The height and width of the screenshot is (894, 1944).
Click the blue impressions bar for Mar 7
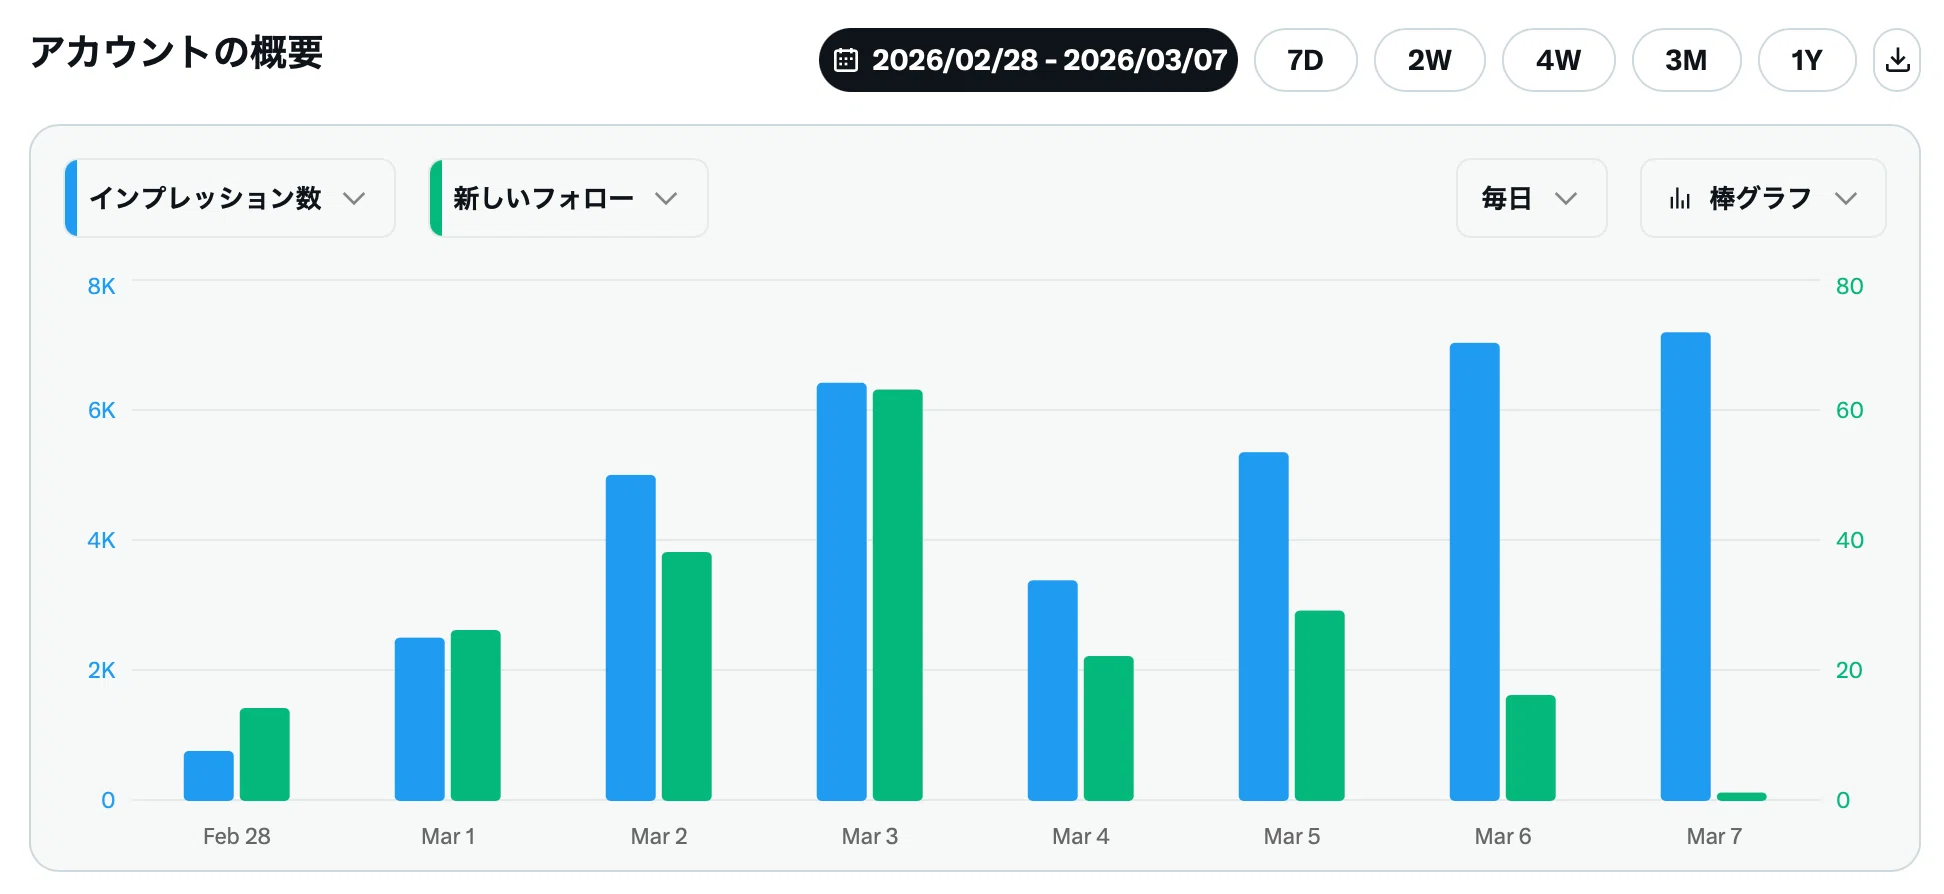[1686, 567]
